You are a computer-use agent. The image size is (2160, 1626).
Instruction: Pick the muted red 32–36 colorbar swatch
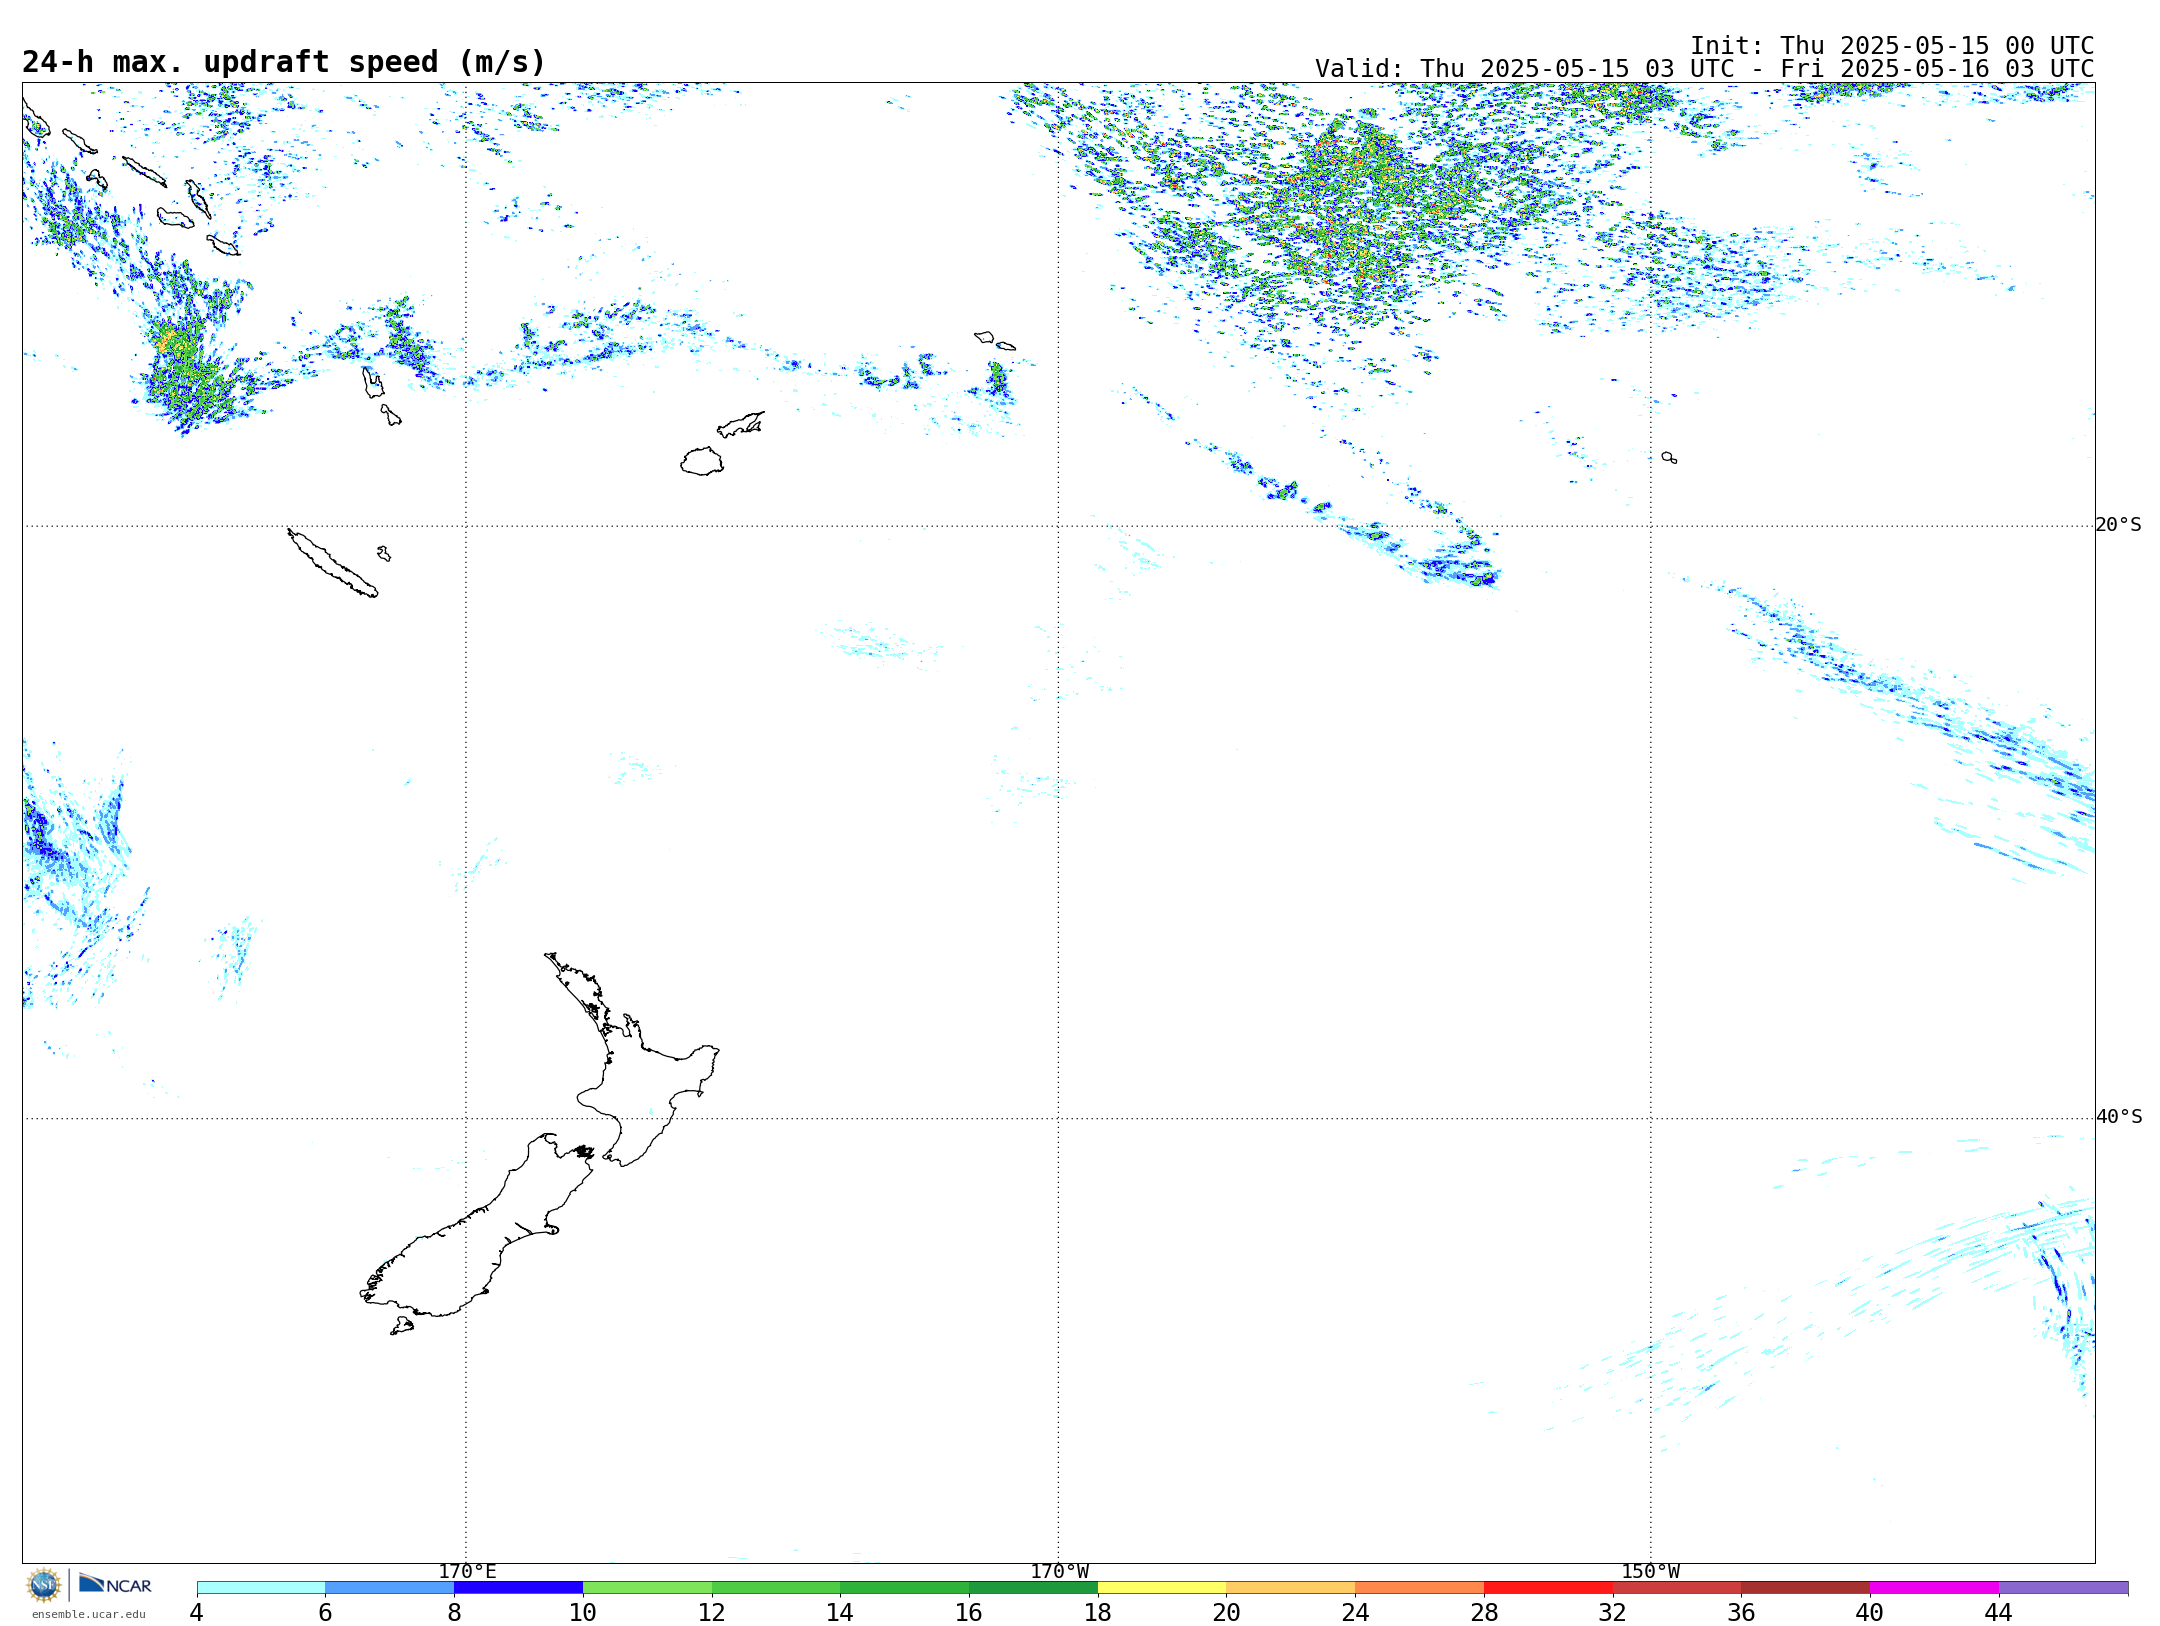click(1677, 1587)
